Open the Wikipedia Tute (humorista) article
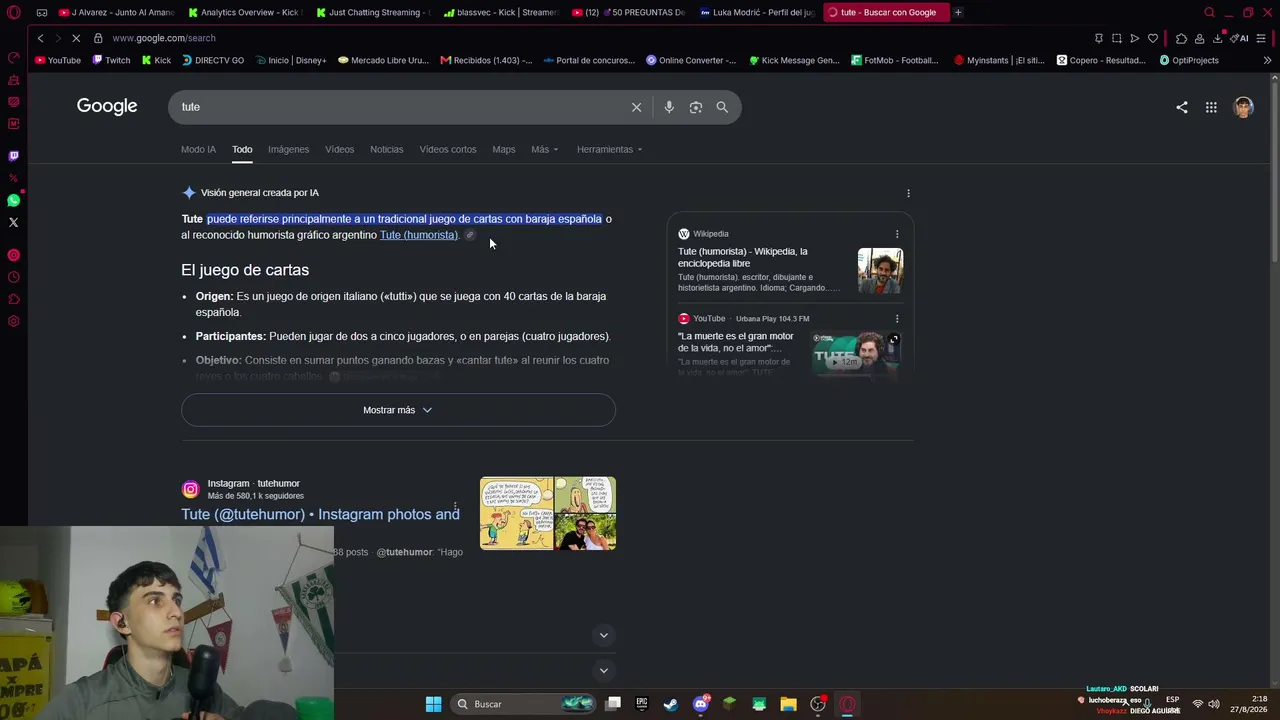 pos(743,257)
